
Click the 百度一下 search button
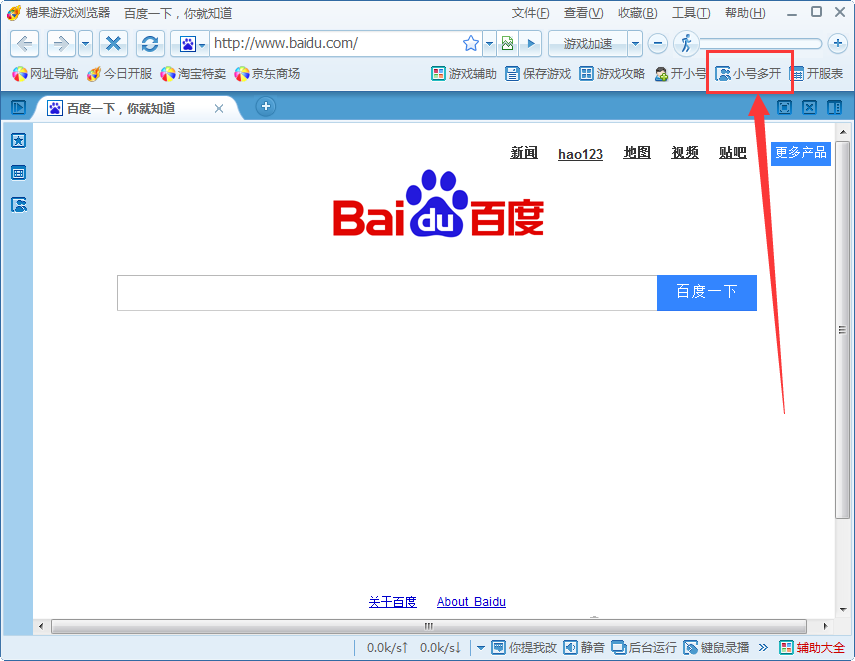tap(707, 293)
